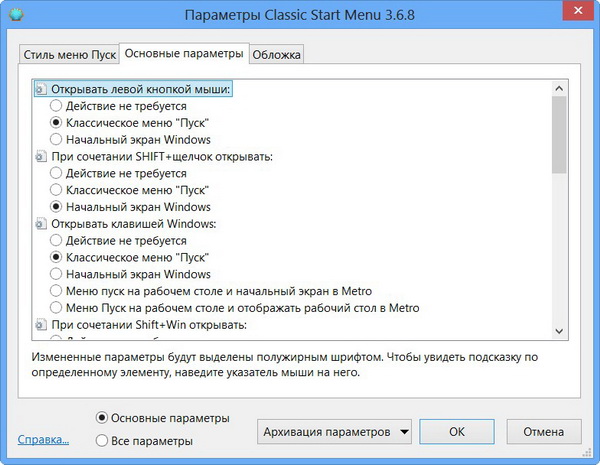Viewport: 600px width, 465px height.
Task: Click icon beside 'При сочетании Shift+Win открывать'
Action: click(40, 324)
